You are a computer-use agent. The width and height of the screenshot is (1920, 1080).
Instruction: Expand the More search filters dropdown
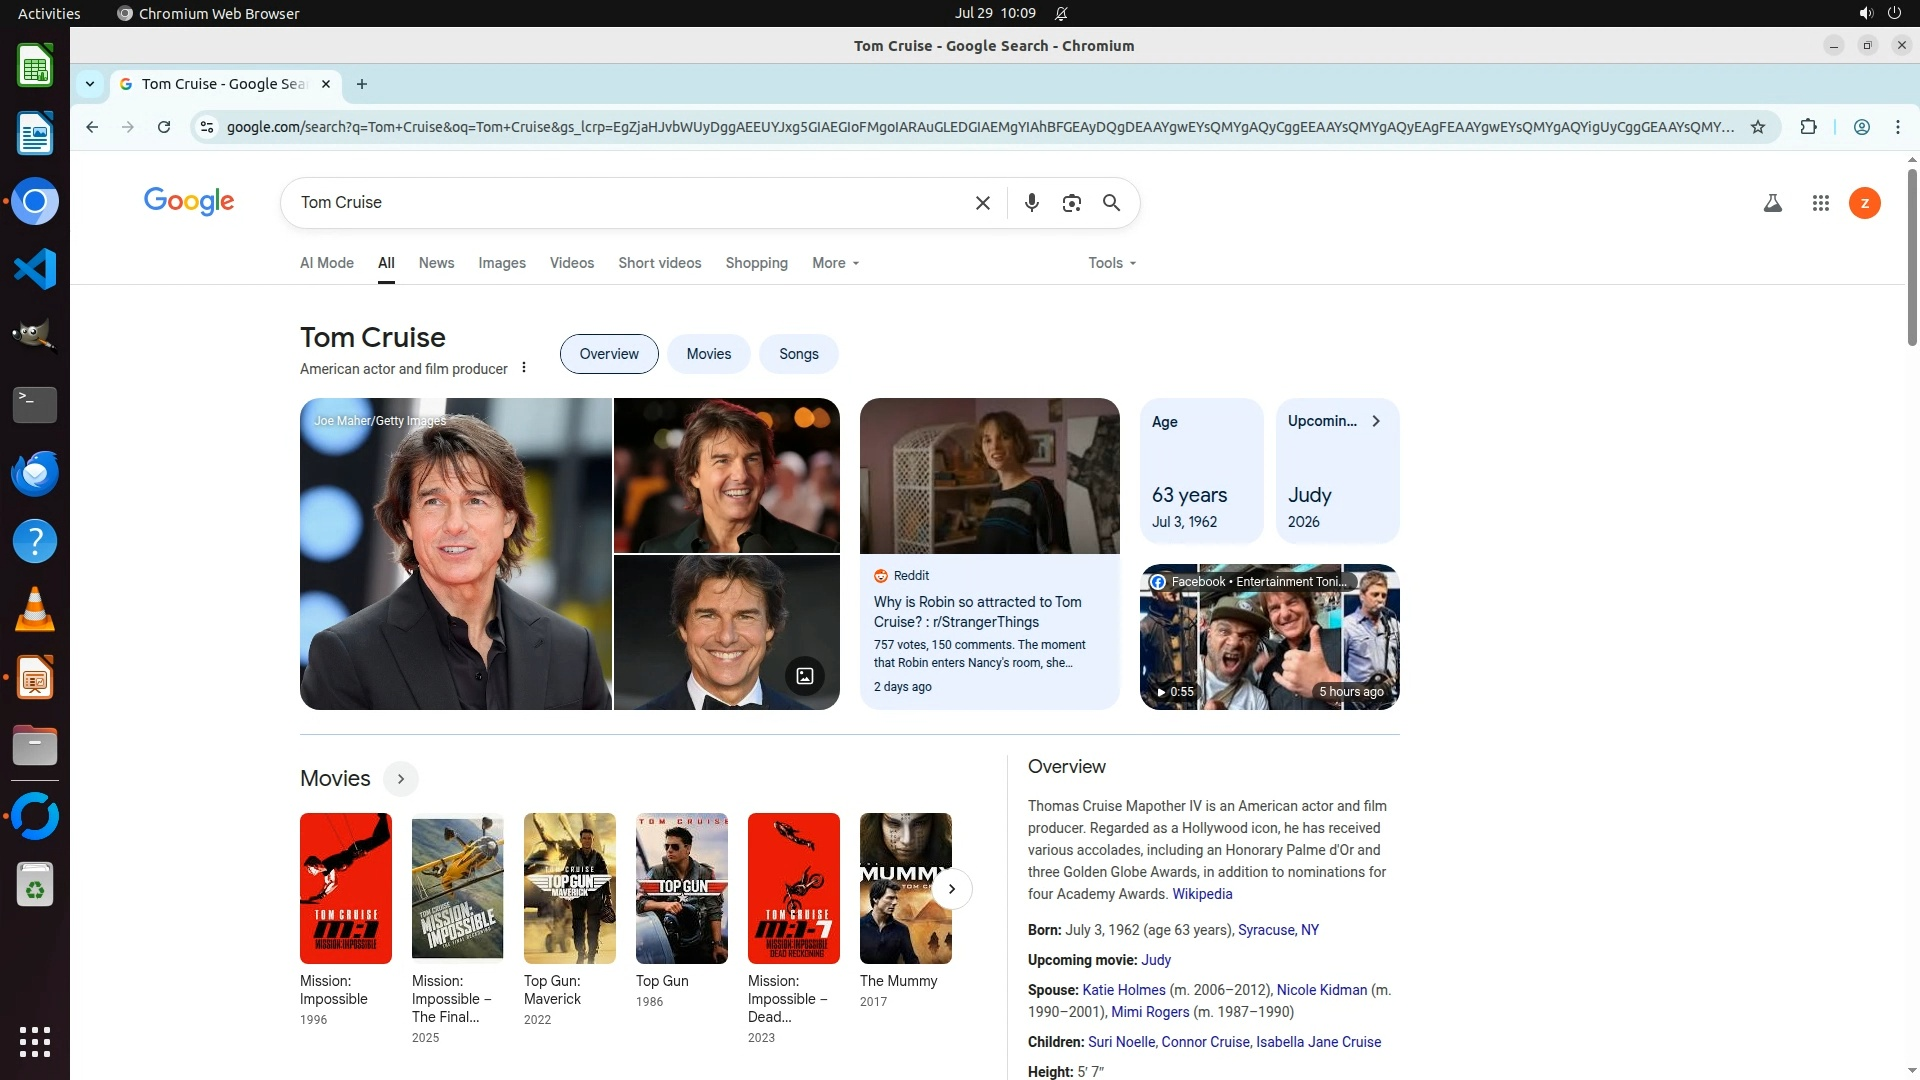835,263
